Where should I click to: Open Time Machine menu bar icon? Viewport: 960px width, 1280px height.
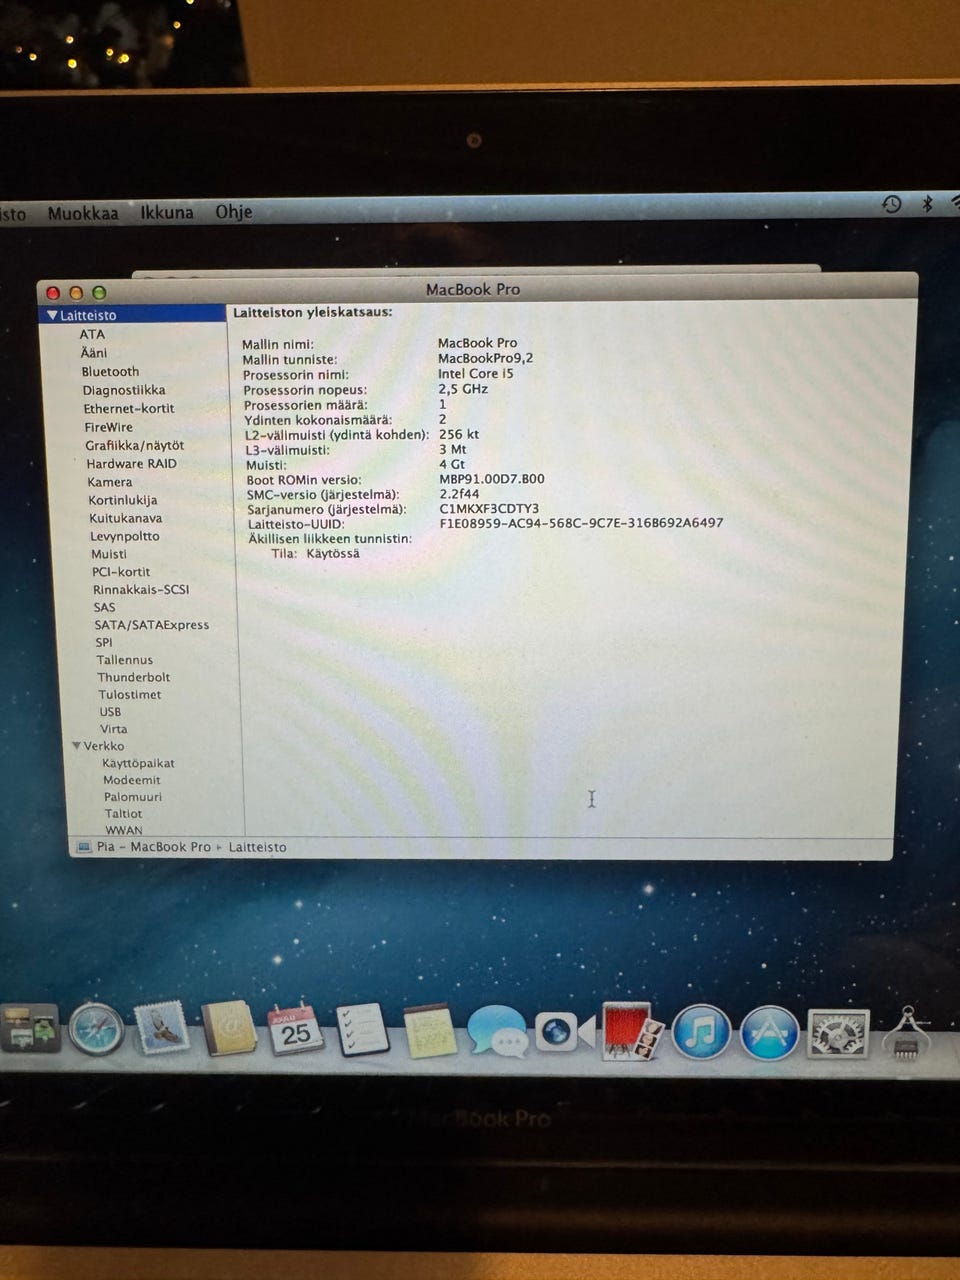[892, 204]
